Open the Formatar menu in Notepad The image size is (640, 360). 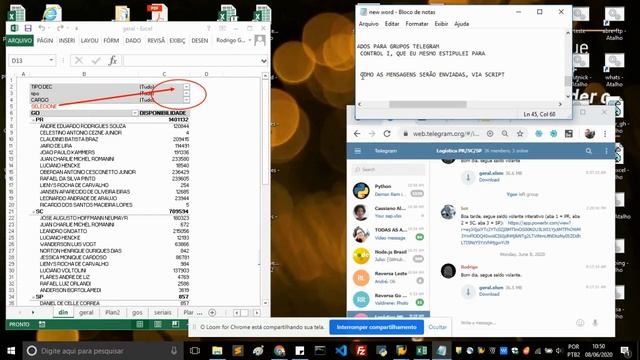417,24
